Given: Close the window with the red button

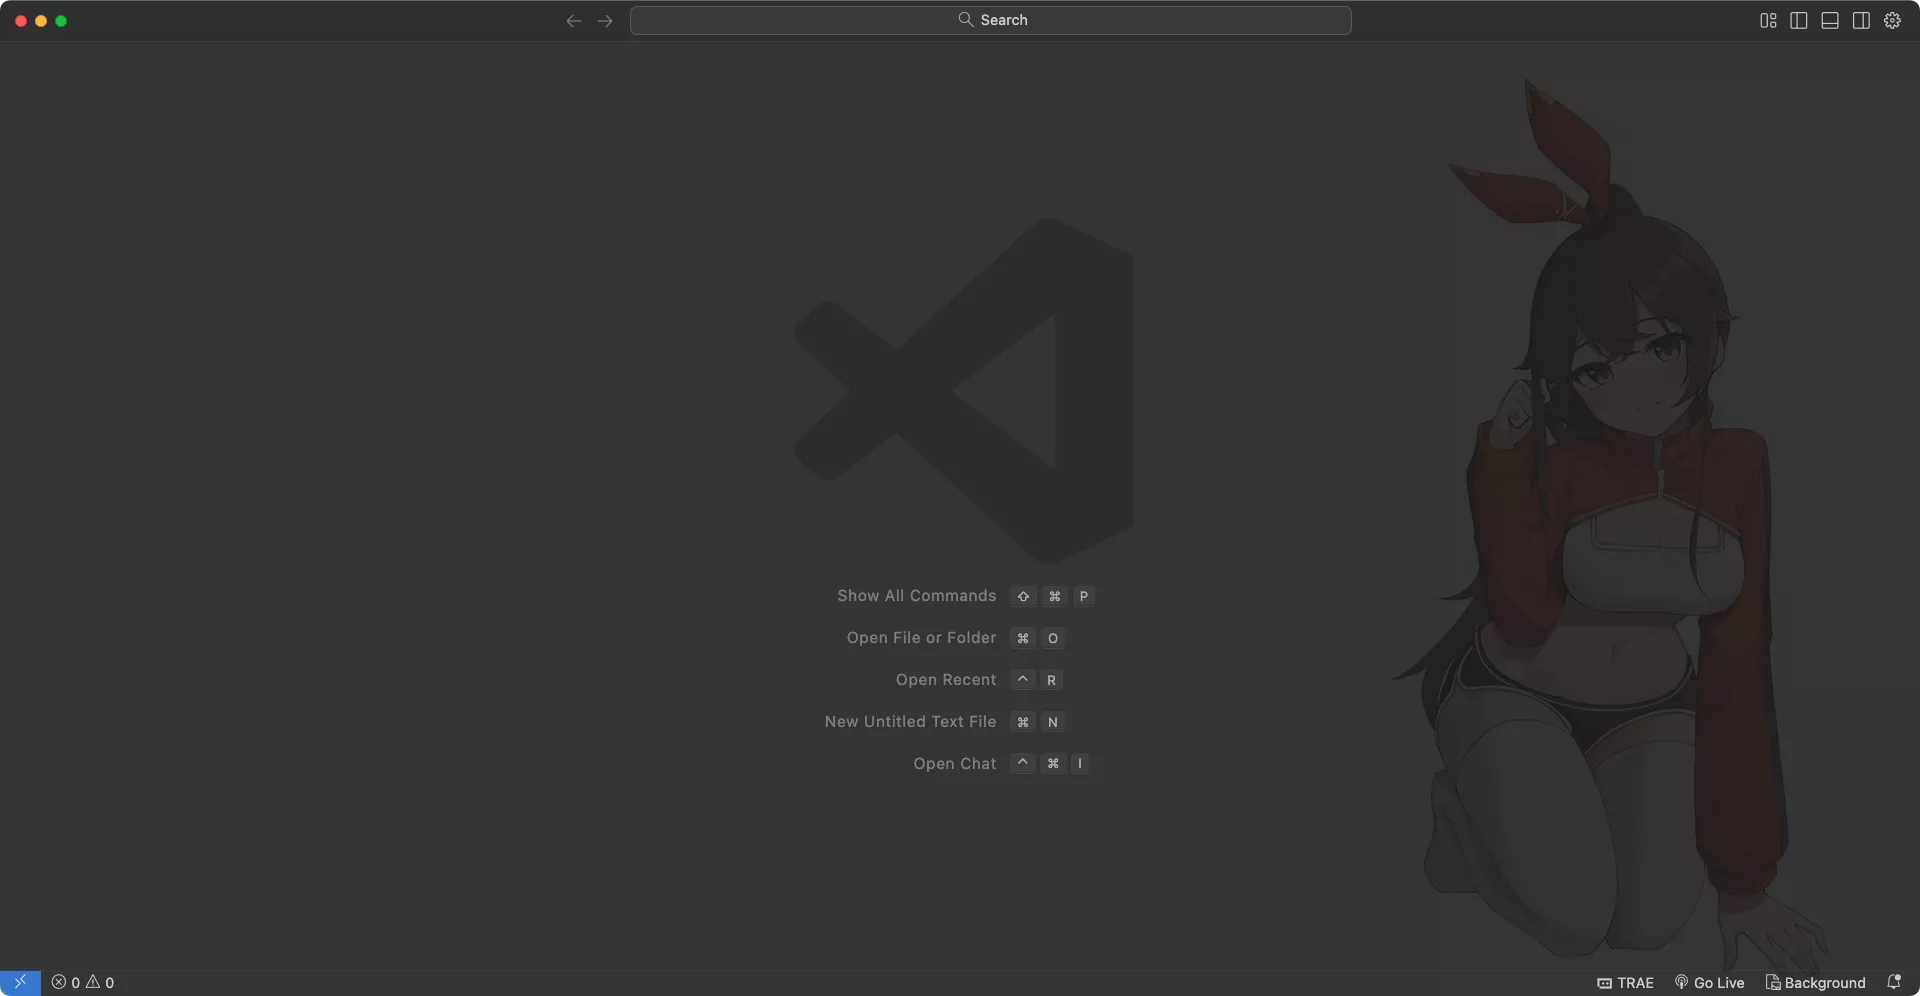Looking at the screenshot, I should point(21,21).
